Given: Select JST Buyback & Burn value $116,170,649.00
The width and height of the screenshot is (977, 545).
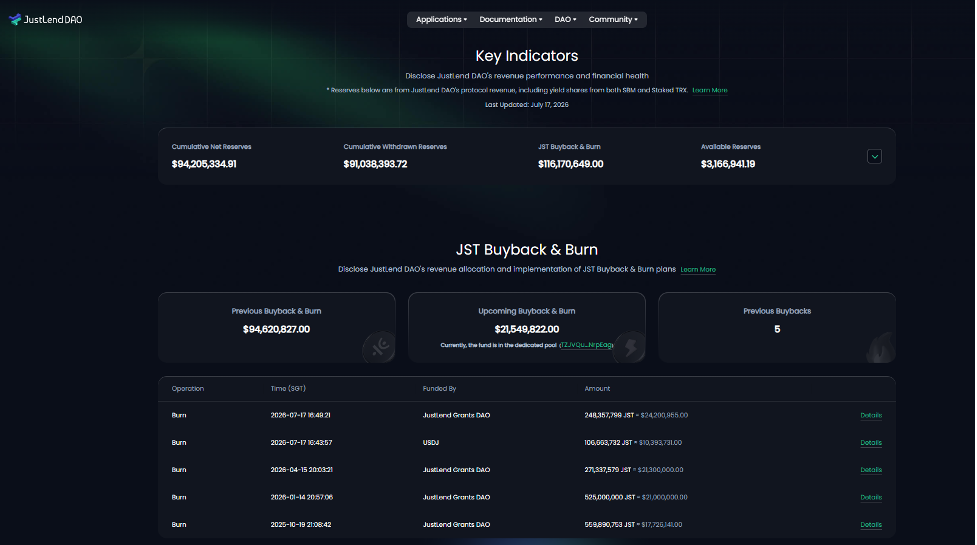Looking at the screenshot, I should (571, 164).
